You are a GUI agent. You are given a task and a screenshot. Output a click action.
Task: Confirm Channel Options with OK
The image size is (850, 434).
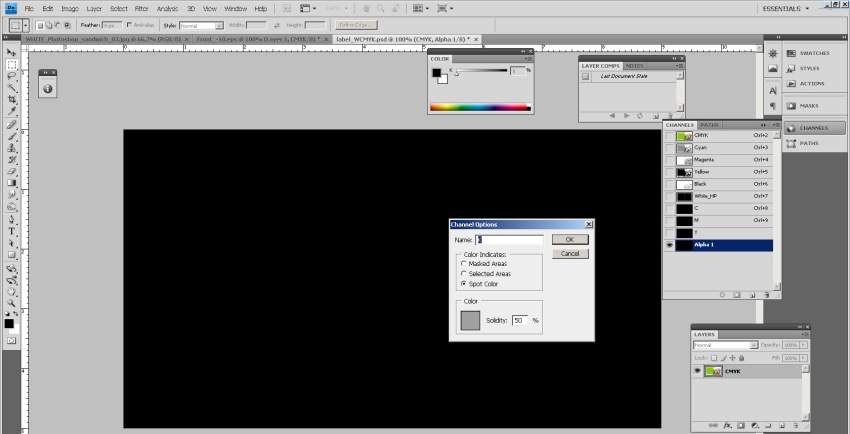570,239
